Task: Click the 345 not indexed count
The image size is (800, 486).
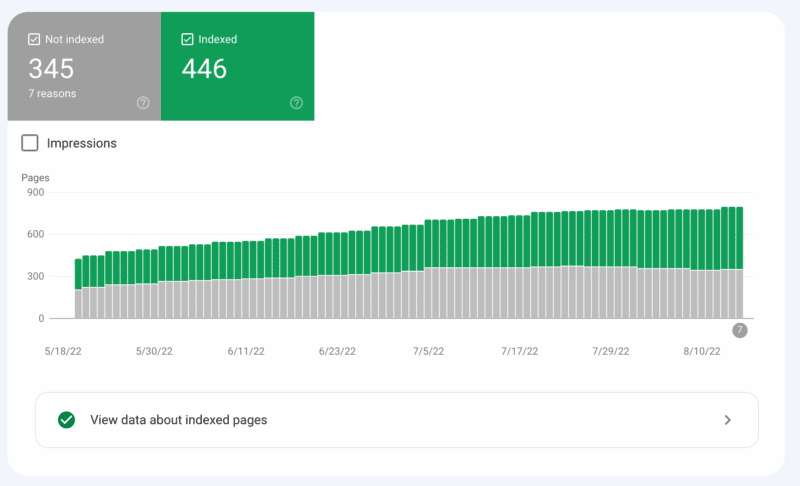Action: click(x=51, y=69)
